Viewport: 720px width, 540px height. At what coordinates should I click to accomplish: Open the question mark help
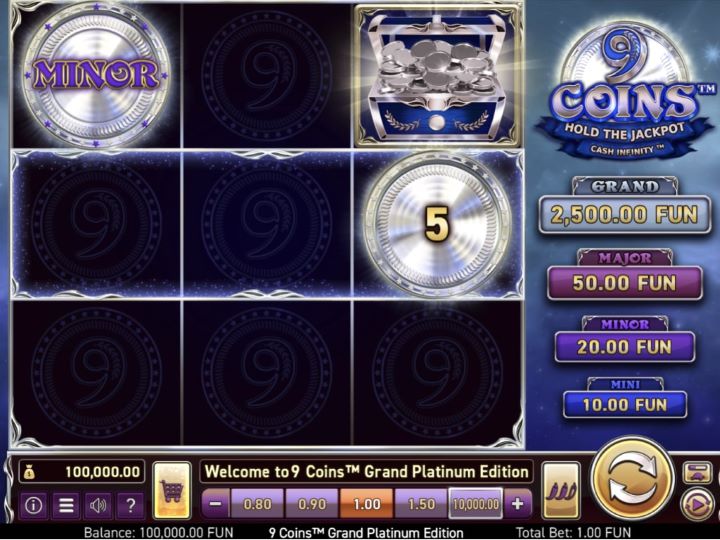click(130, 505)
